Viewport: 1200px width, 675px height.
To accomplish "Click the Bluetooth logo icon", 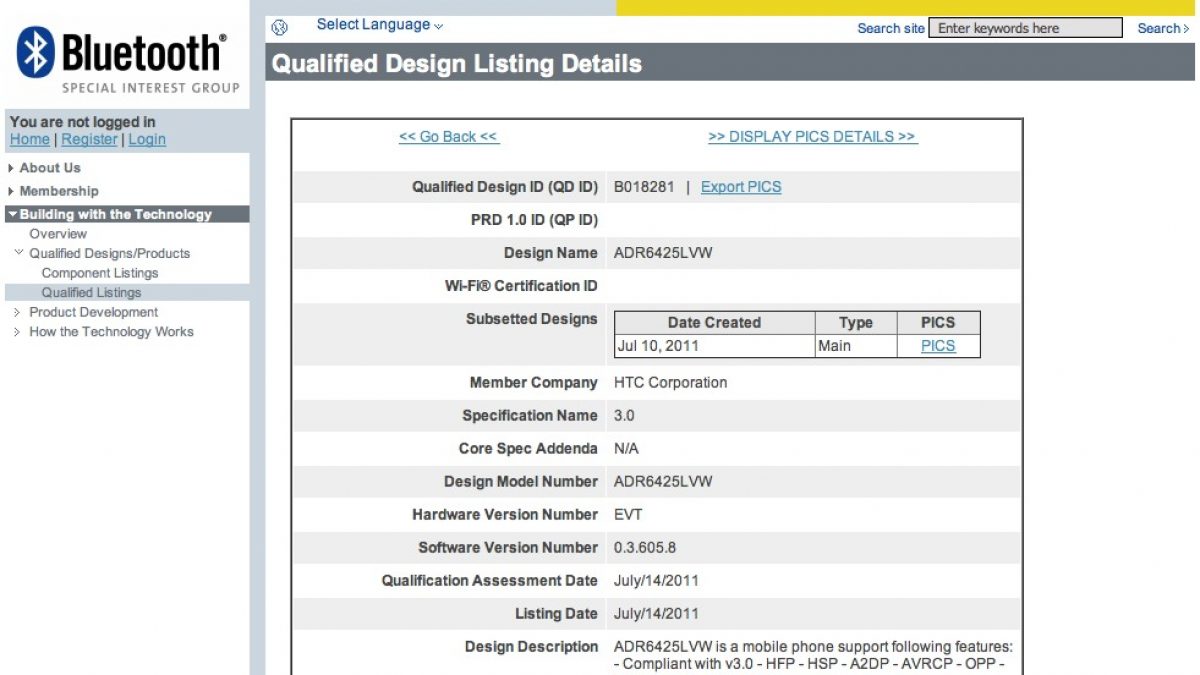I will click(36, 52).
